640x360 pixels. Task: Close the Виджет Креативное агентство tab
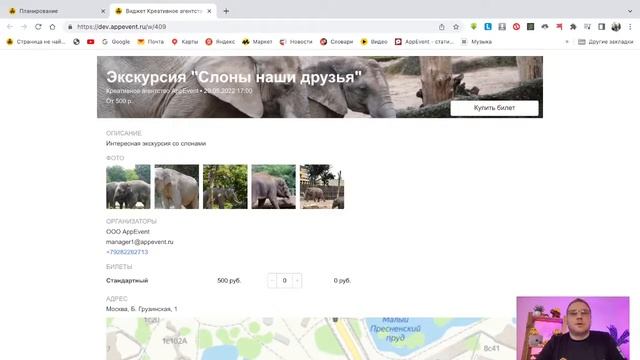209,11
